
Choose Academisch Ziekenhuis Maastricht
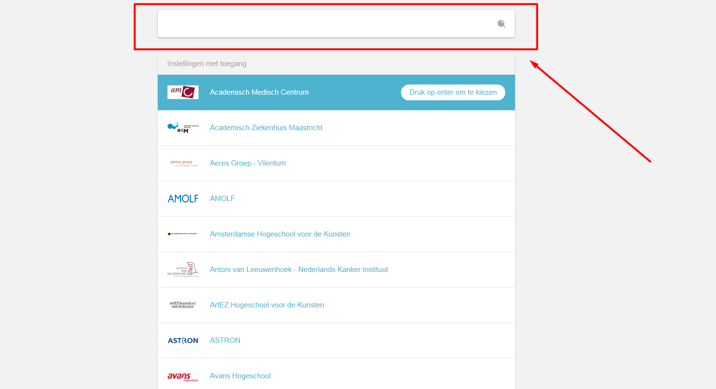[x=266, y=128]
